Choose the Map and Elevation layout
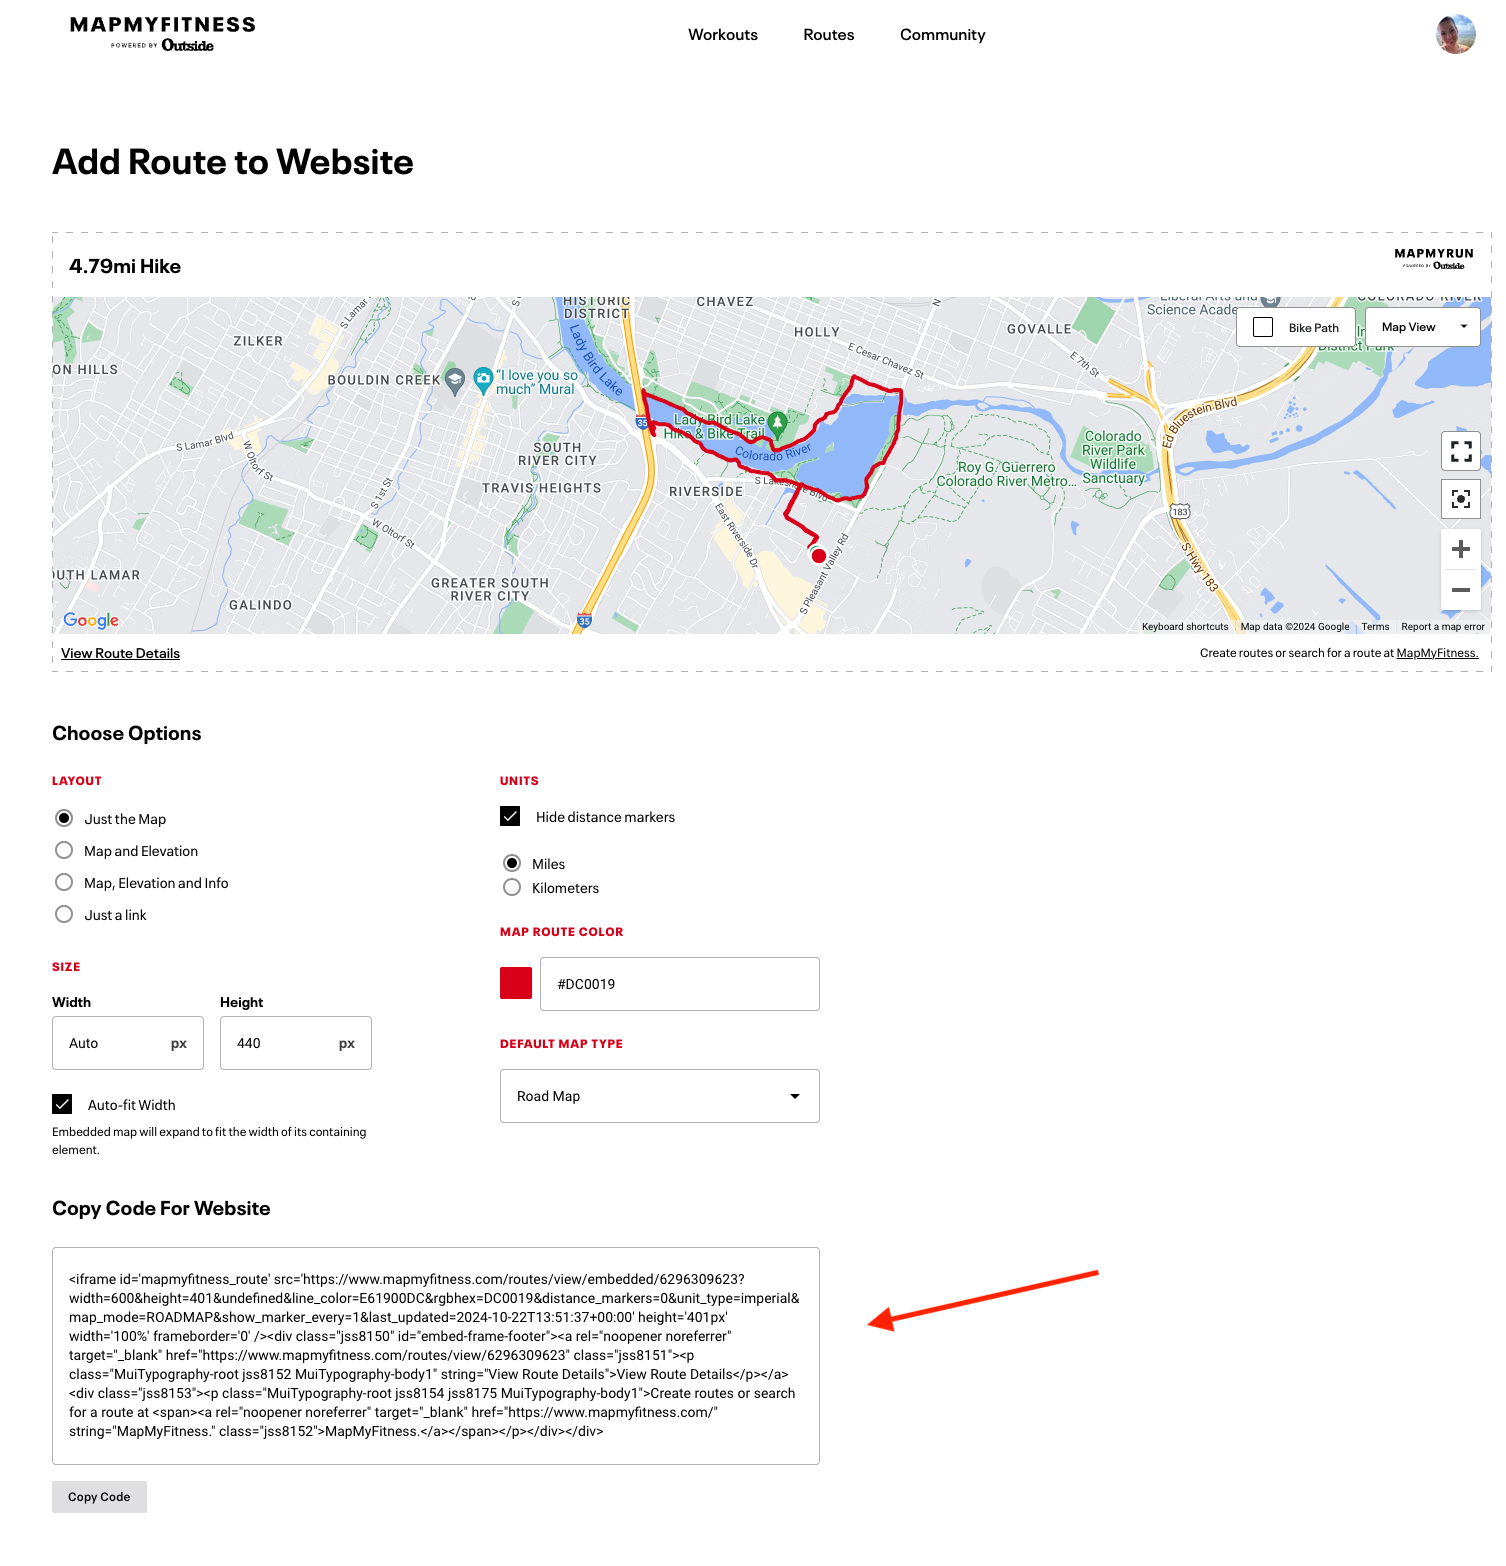Viewport: 1506px width, 1566px height. click(64, 851)
